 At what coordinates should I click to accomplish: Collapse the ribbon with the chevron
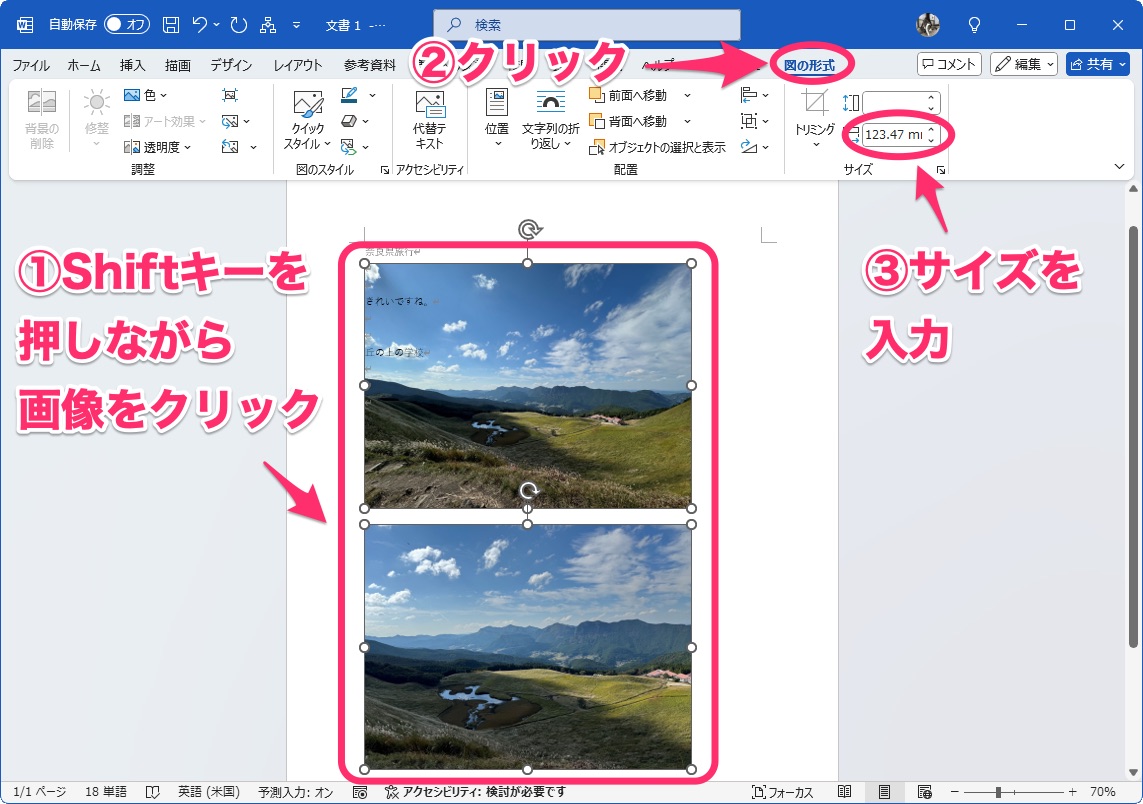click(x=1119, y=166)
